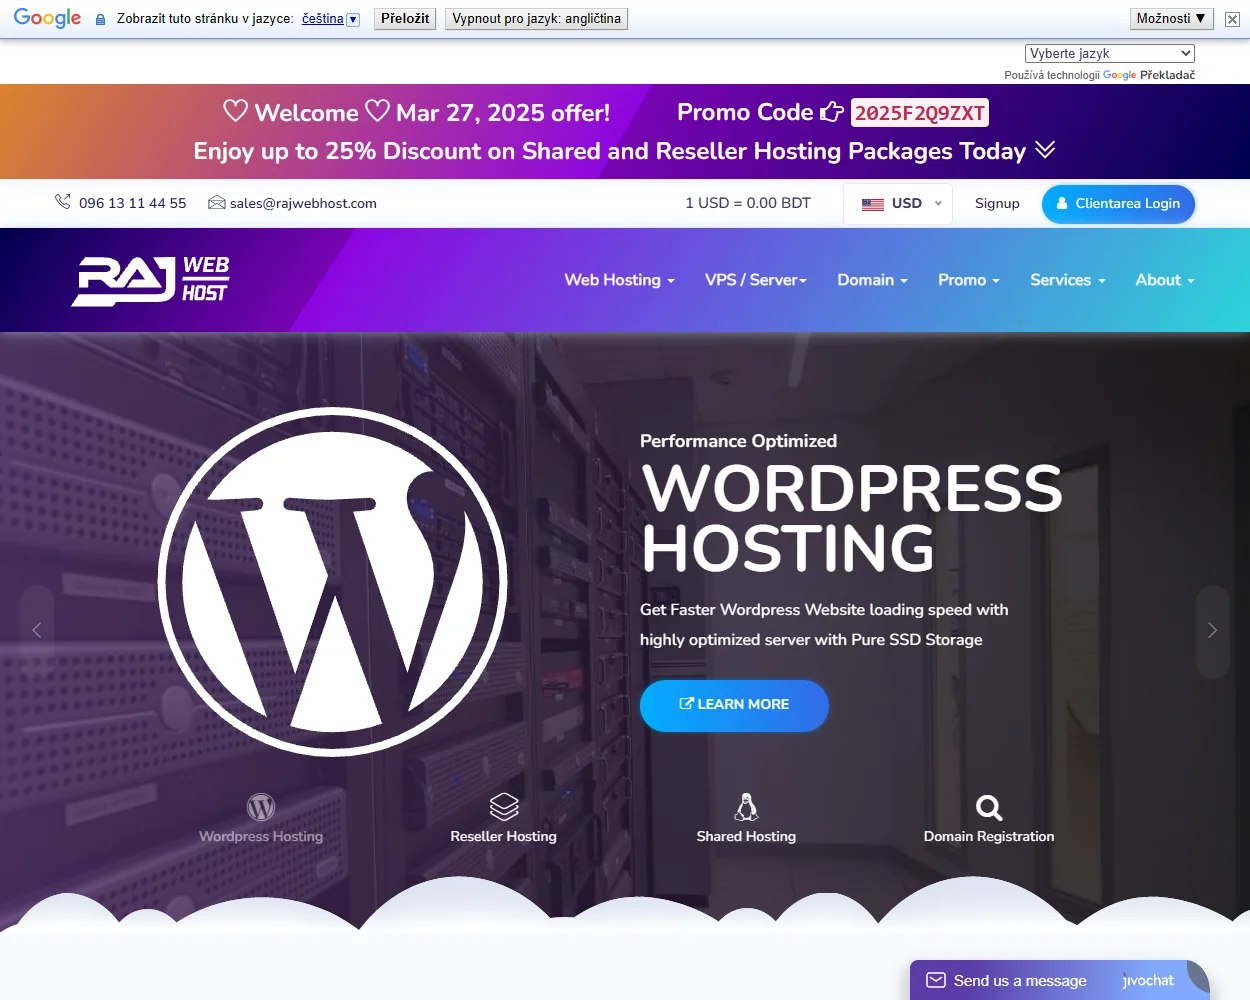This screenshot has height=1000, width=1250.
Task: Select the Shared Hosting penguin icon
Action: (745, 806)
